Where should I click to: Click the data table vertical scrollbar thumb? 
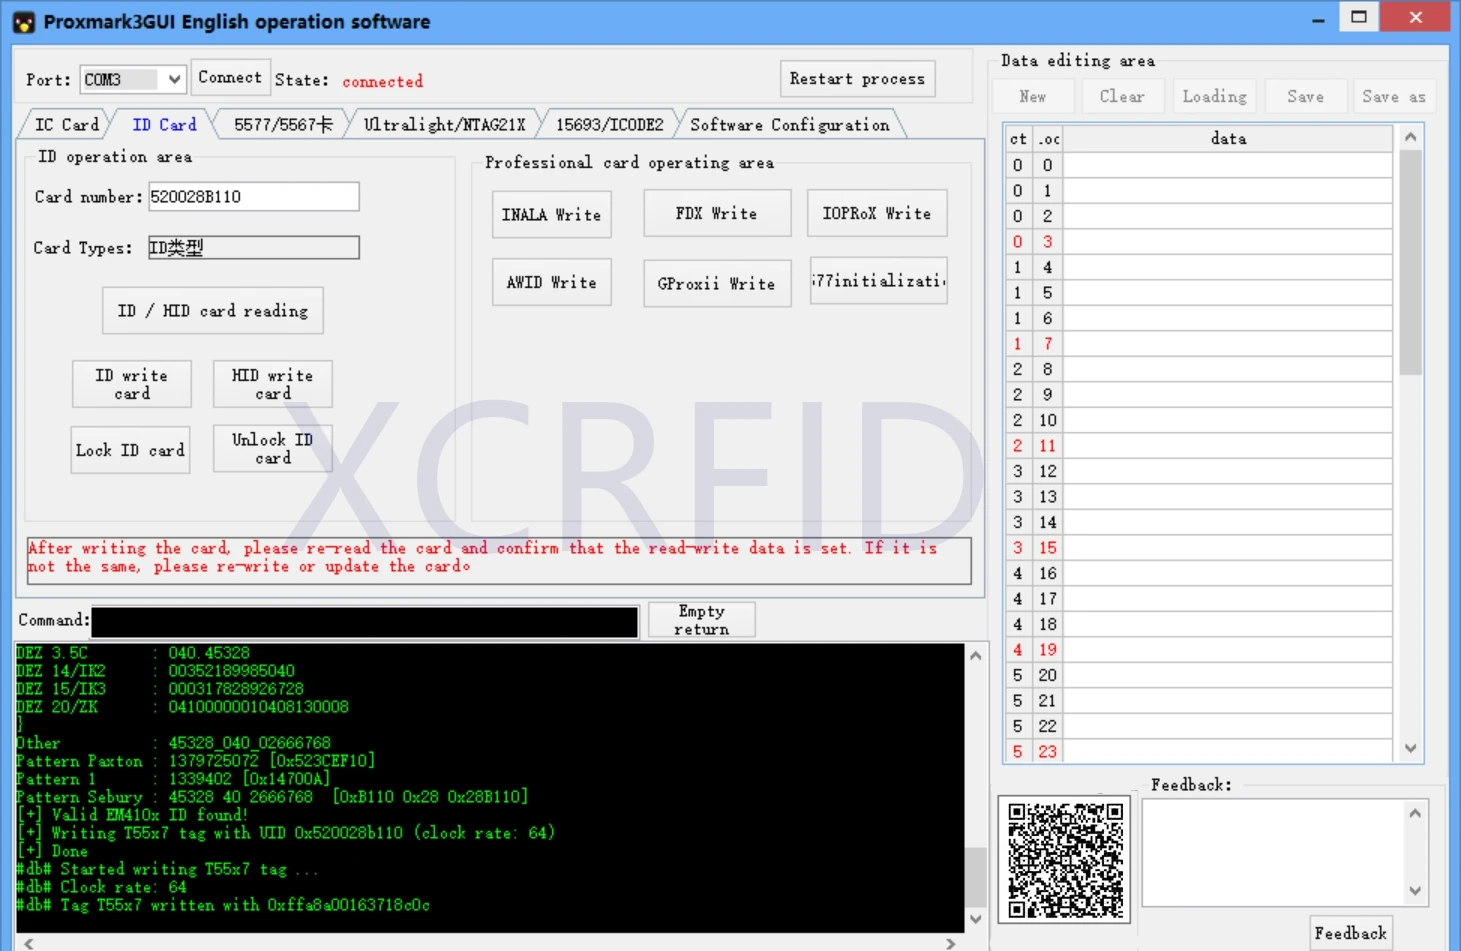(1411, 262)
